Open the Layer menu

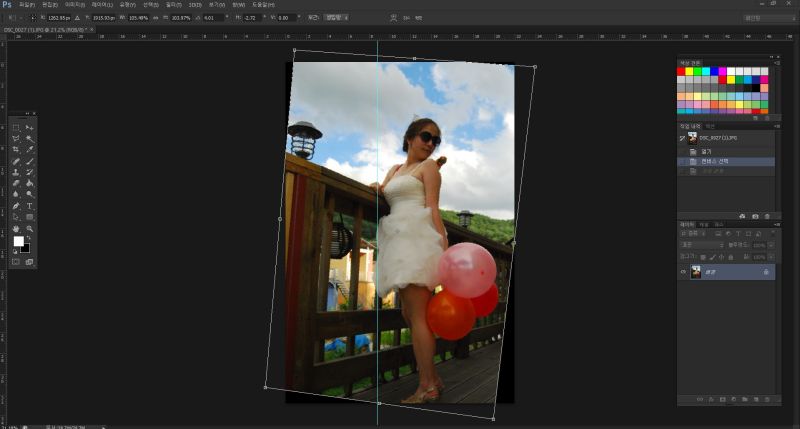coord(102,5)
